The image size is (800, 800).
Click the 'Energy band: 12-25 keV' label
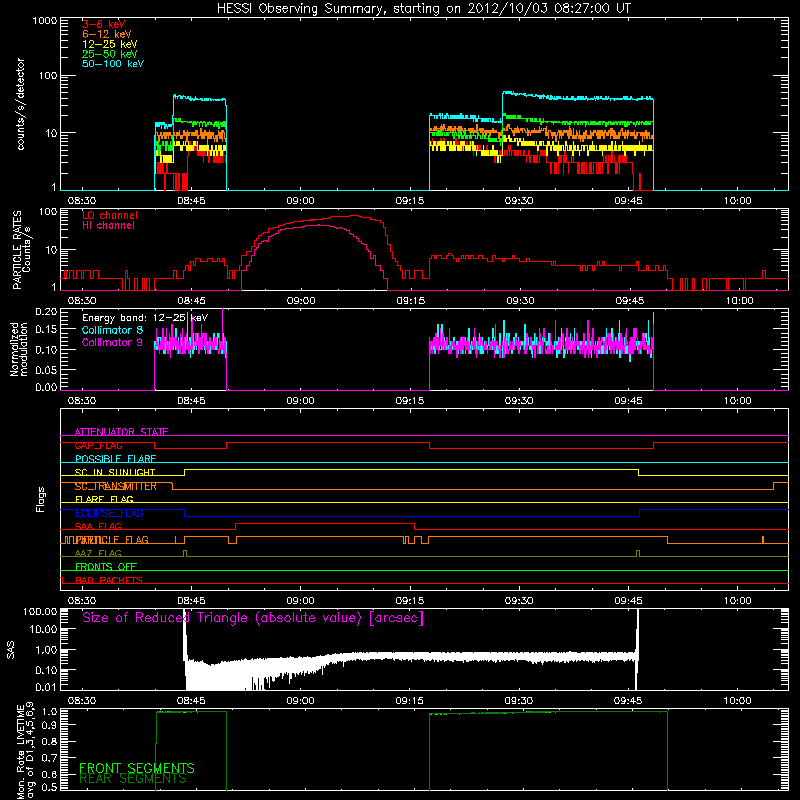pyautogui.click(x=145, y=318)
